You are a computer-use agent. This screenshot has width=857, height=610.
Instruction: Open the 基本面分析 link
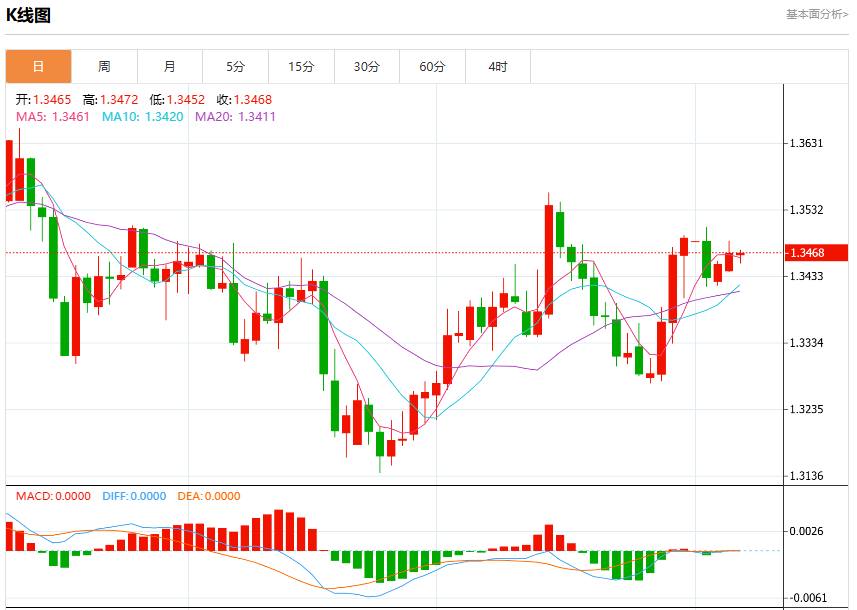[x=817, y=14]
